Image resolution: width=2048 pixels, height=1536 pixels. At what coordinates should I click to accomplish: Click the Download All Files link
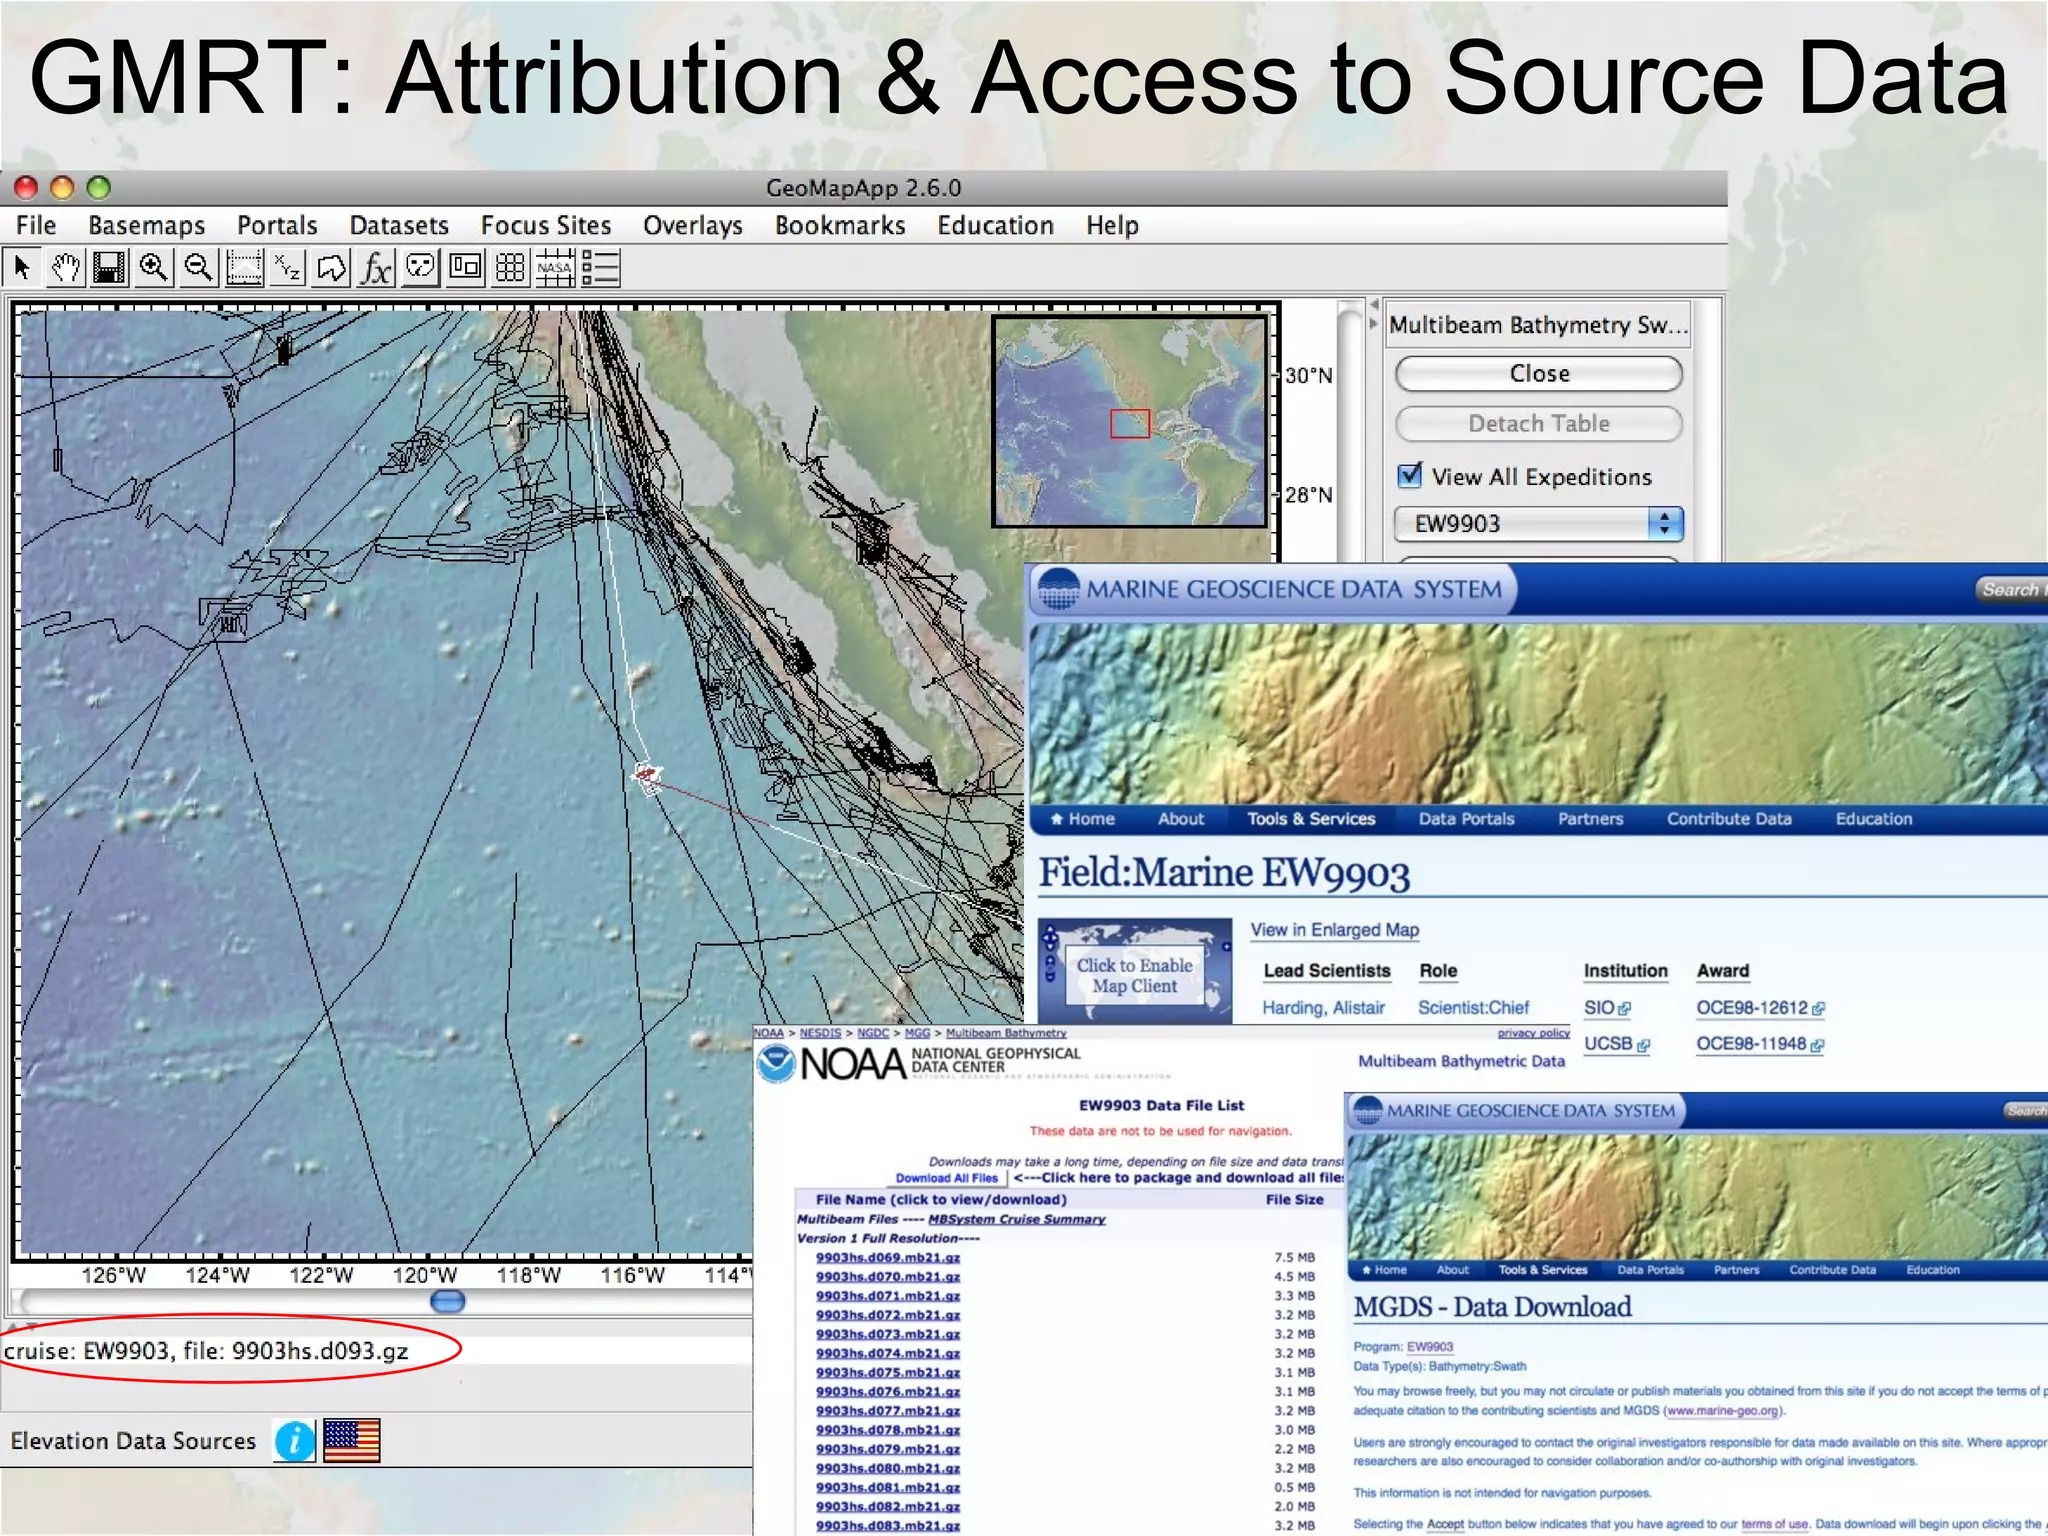point(946,1178)
